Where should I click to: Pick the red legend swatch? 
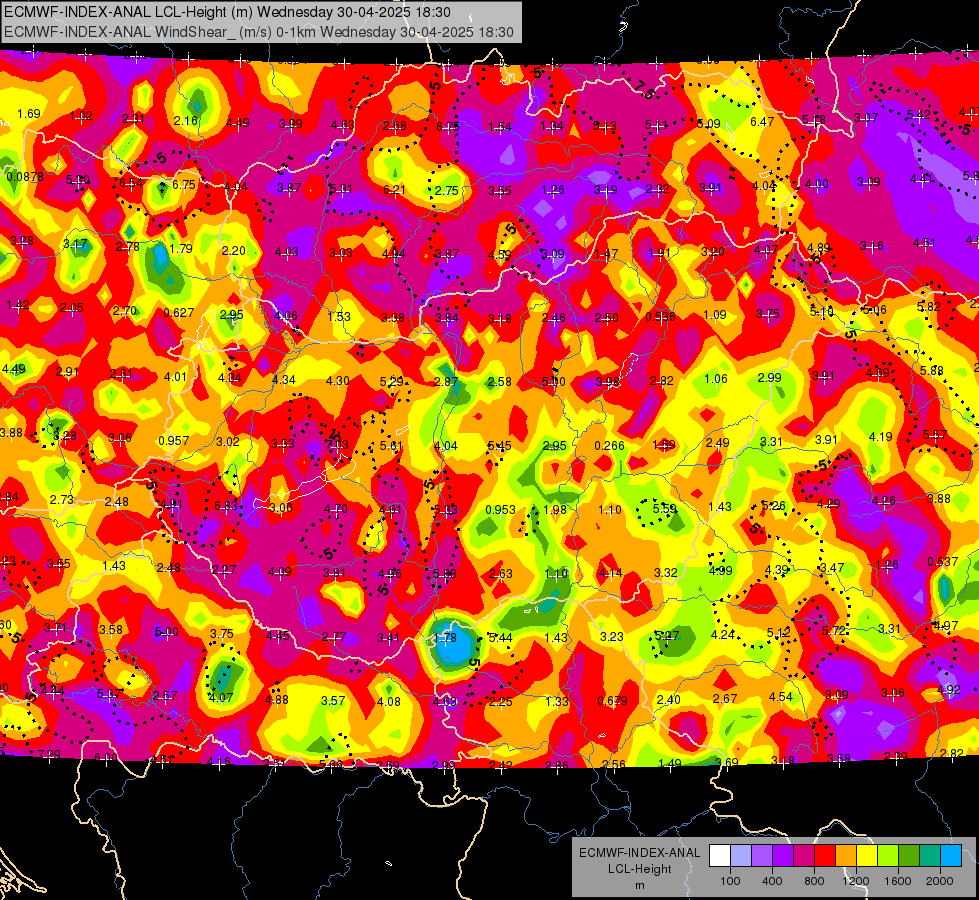pos(825,856)
